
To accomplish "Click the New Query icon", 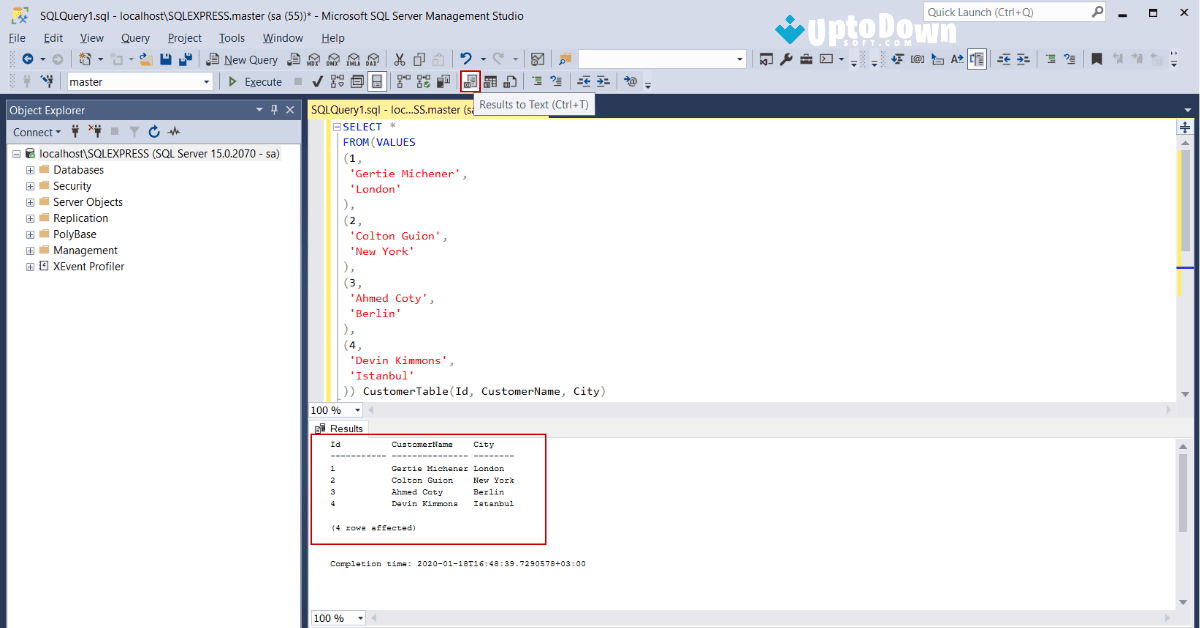I will click(242, 59).
